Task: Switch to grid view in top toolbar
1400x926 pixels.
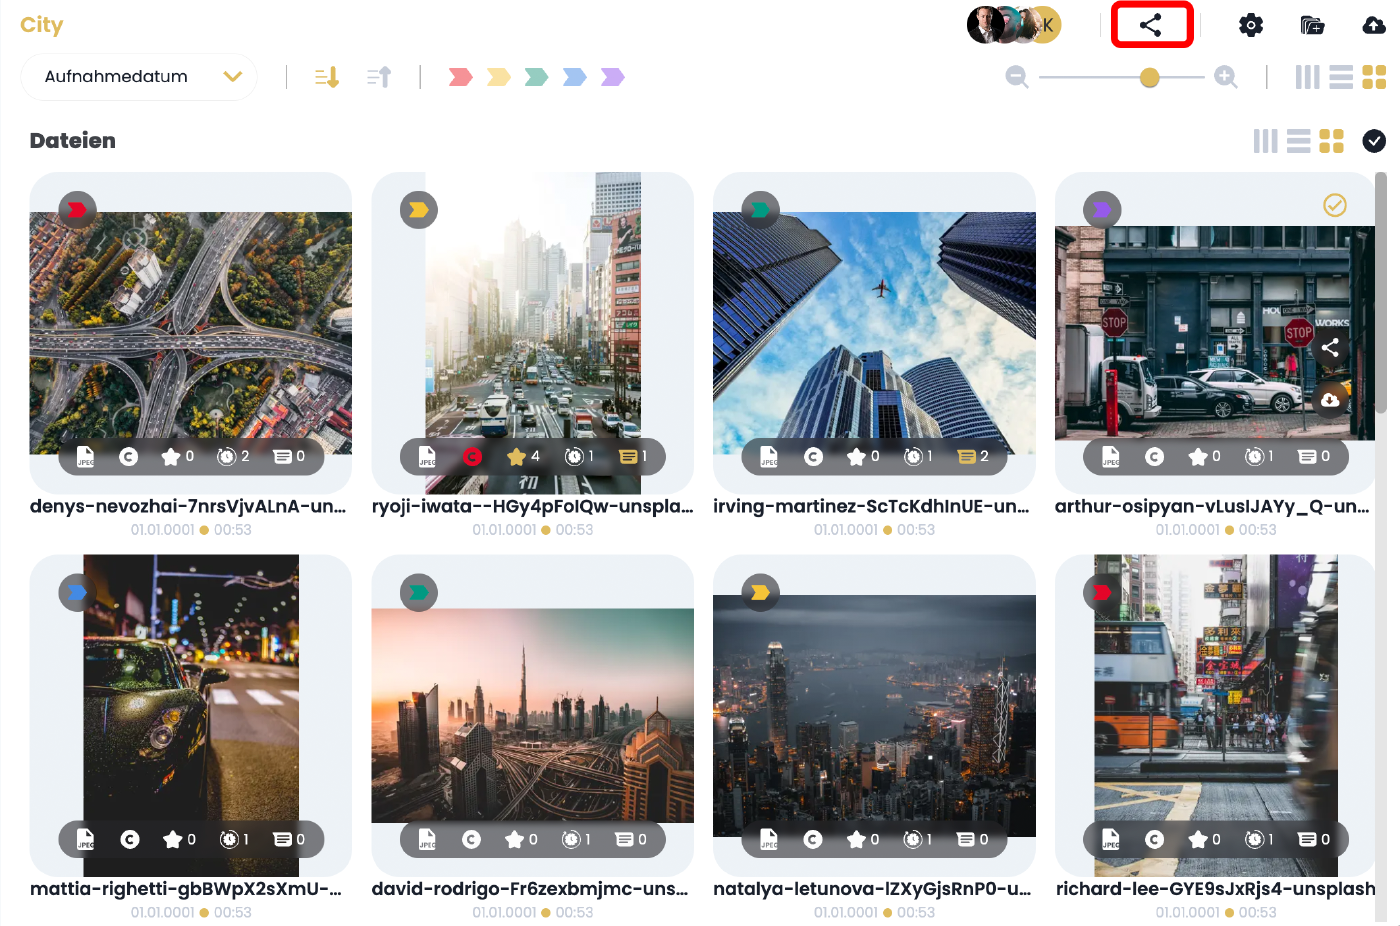Action: (1374, 77)
